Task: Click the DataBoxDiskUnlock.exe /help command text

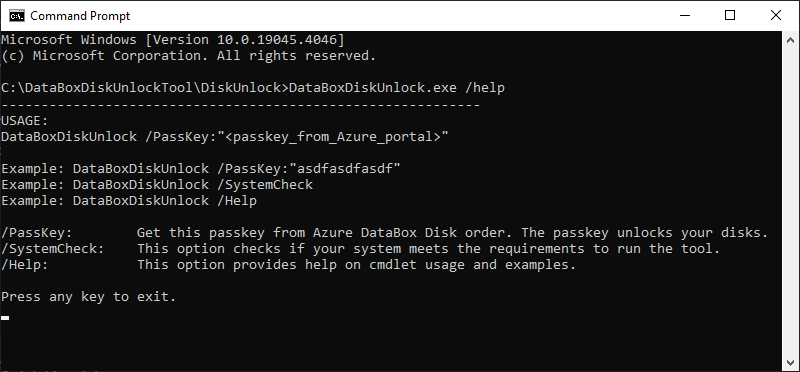Action: coord(396,88)
